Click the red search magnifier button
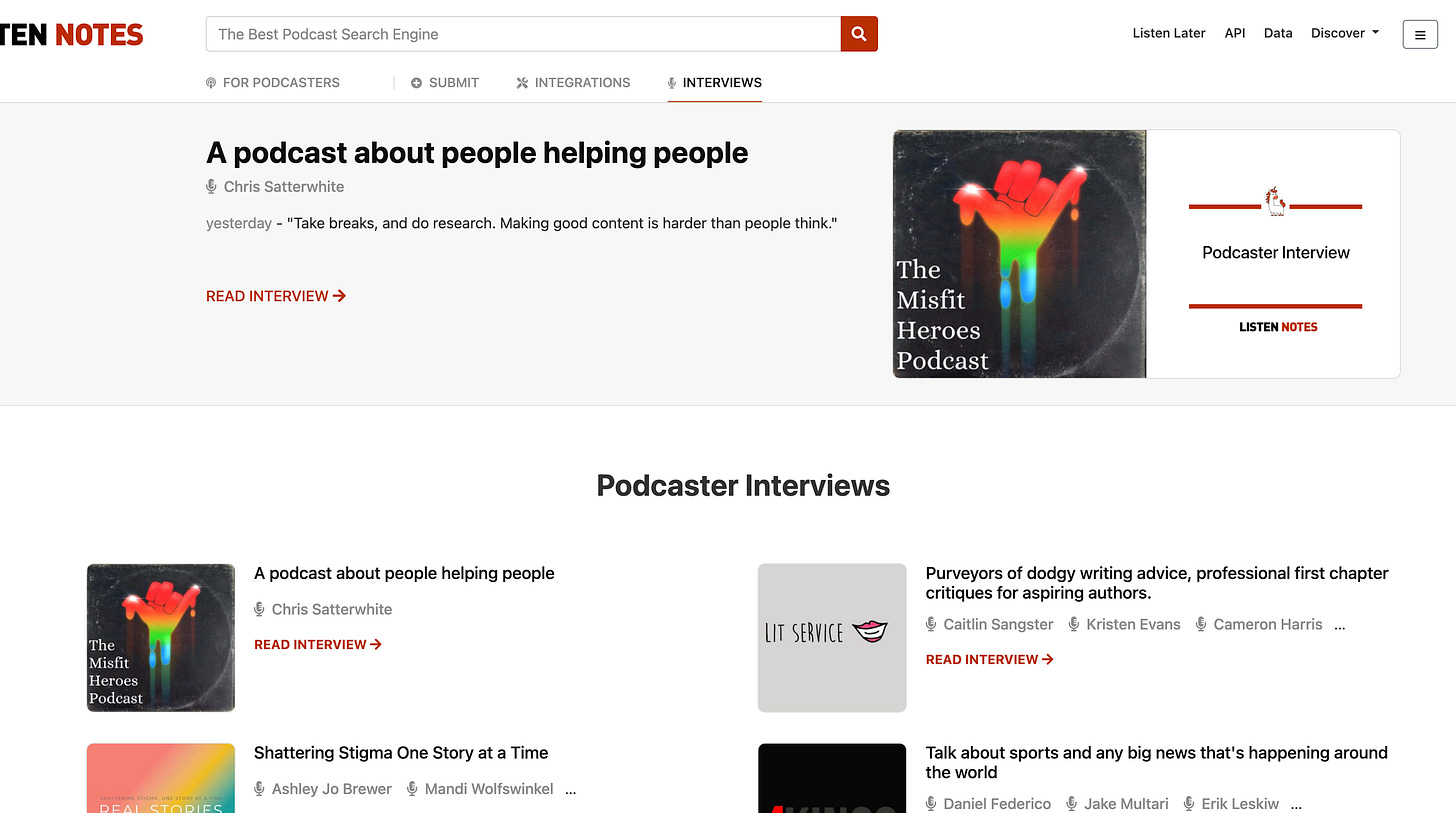This screenshot has height=813, width=1456. coord(859,34)
